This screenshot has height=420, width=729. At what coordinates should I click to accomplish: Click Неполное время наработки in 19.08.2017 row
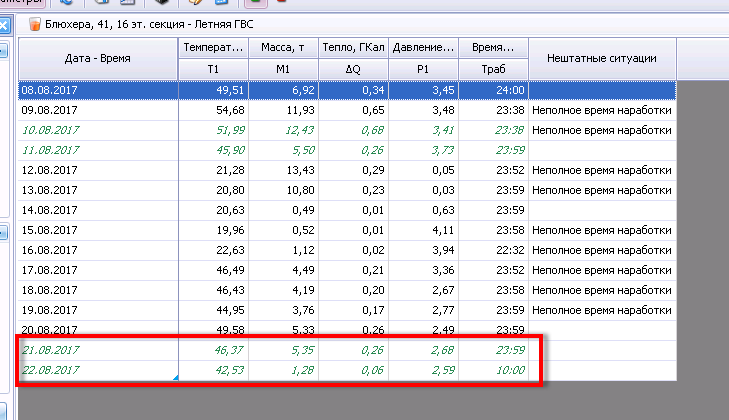point(602,310)
